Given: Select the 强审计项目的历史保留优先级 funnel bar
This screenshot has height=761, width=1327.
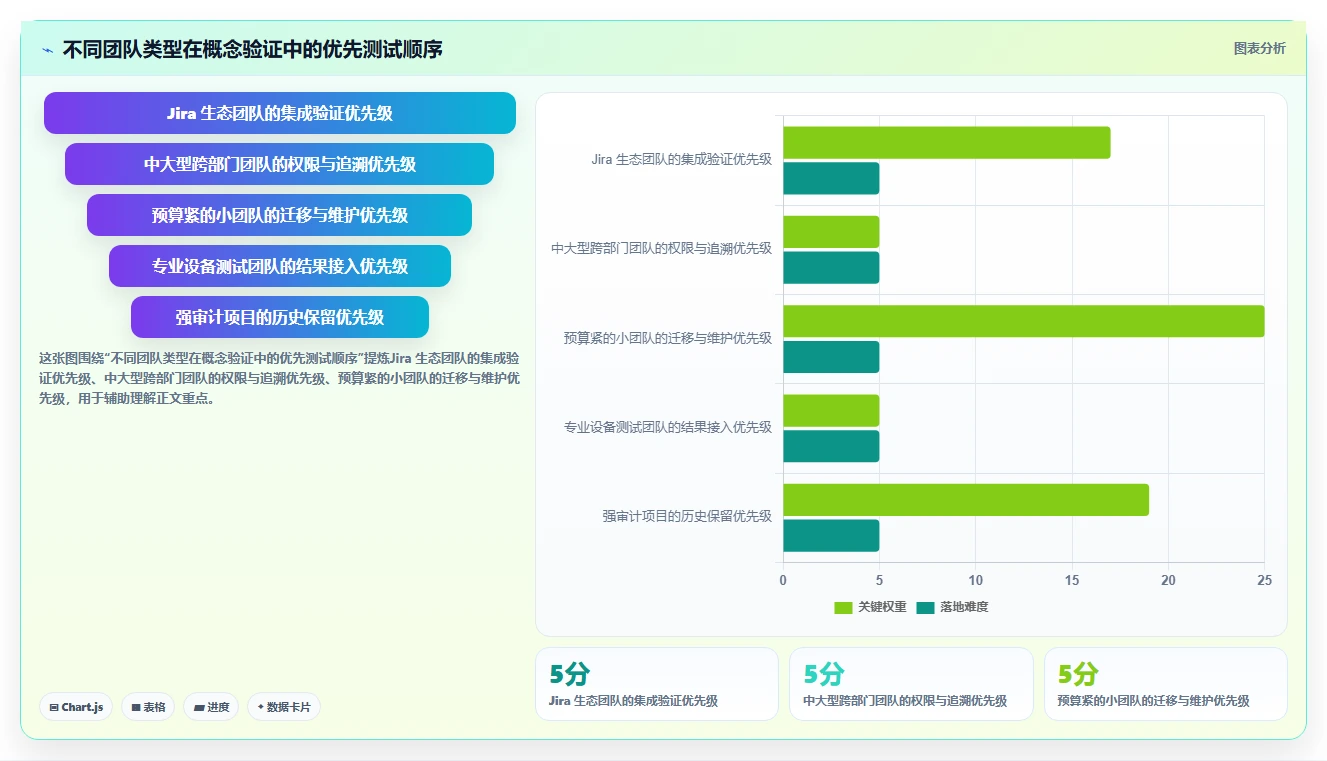Looking at the screenshot, I should click(x=280, y=317).
